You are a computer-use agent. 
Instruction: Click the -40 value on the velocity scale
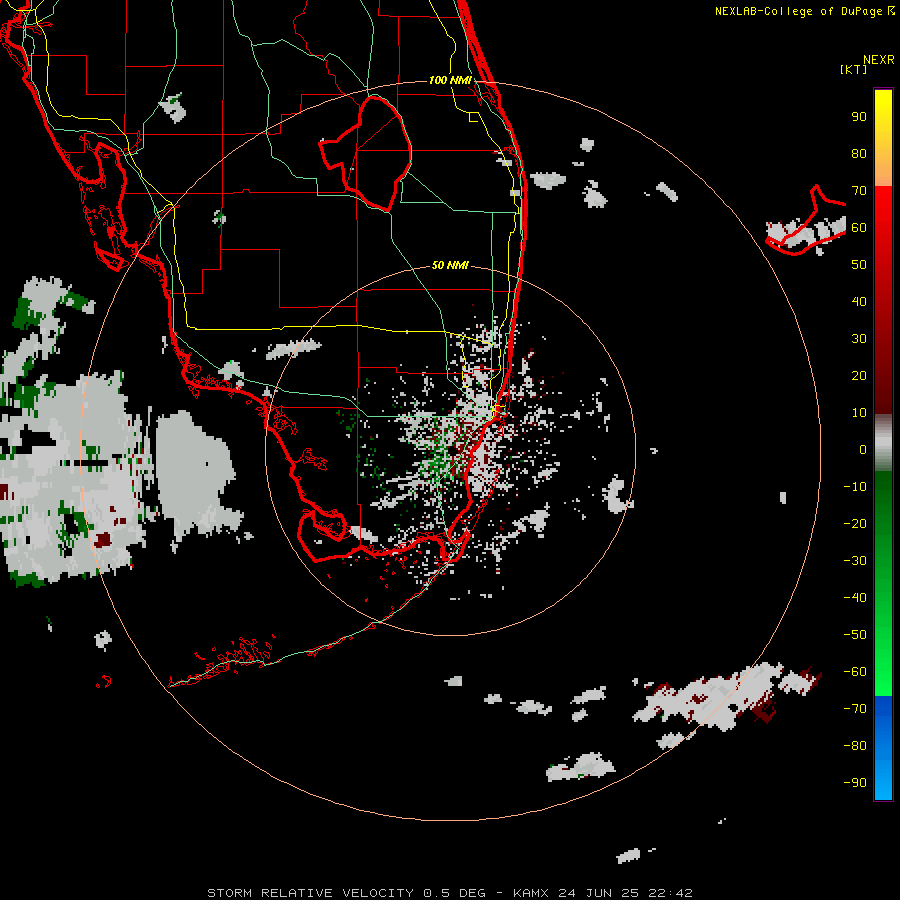[x=855, y=598]
